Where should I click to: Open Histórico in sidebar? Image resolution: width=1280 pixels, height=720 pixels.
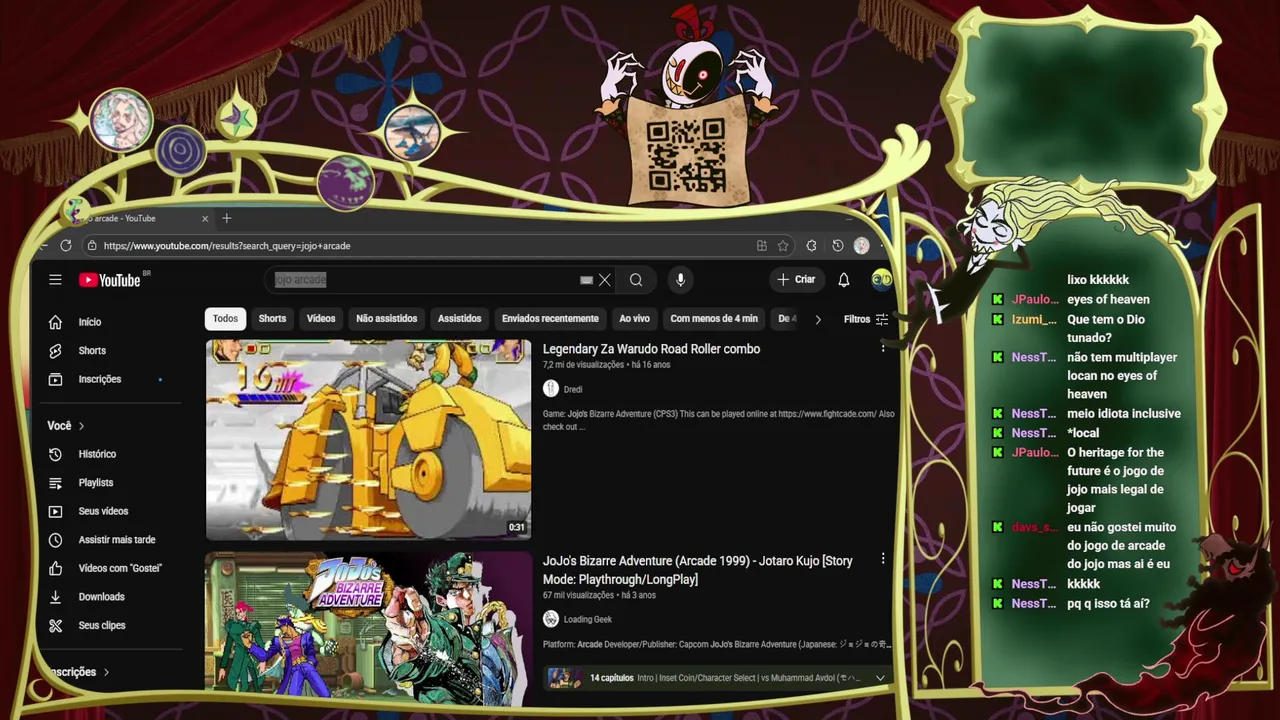tap(97, 454)
